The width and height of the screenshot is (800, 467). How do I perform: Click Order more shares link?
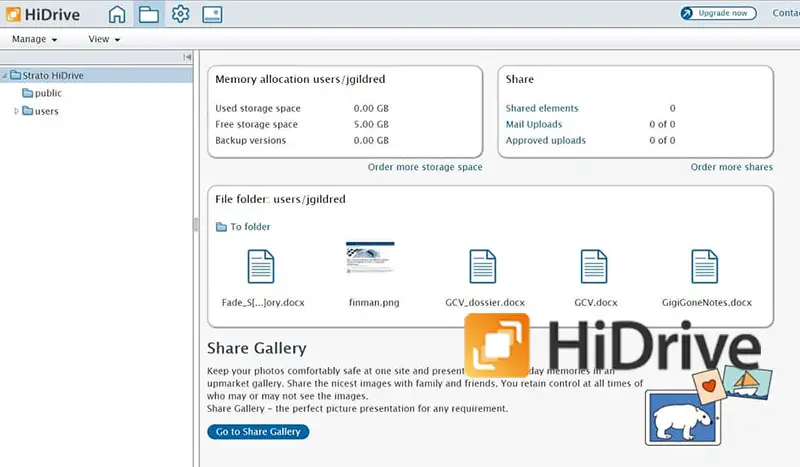[732, 167]
